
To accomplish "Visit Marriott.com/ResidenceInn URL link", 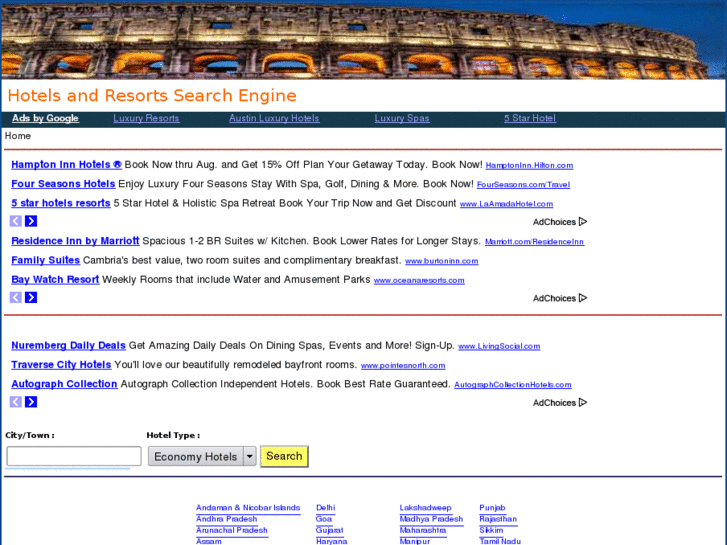I will coord(535,242).
